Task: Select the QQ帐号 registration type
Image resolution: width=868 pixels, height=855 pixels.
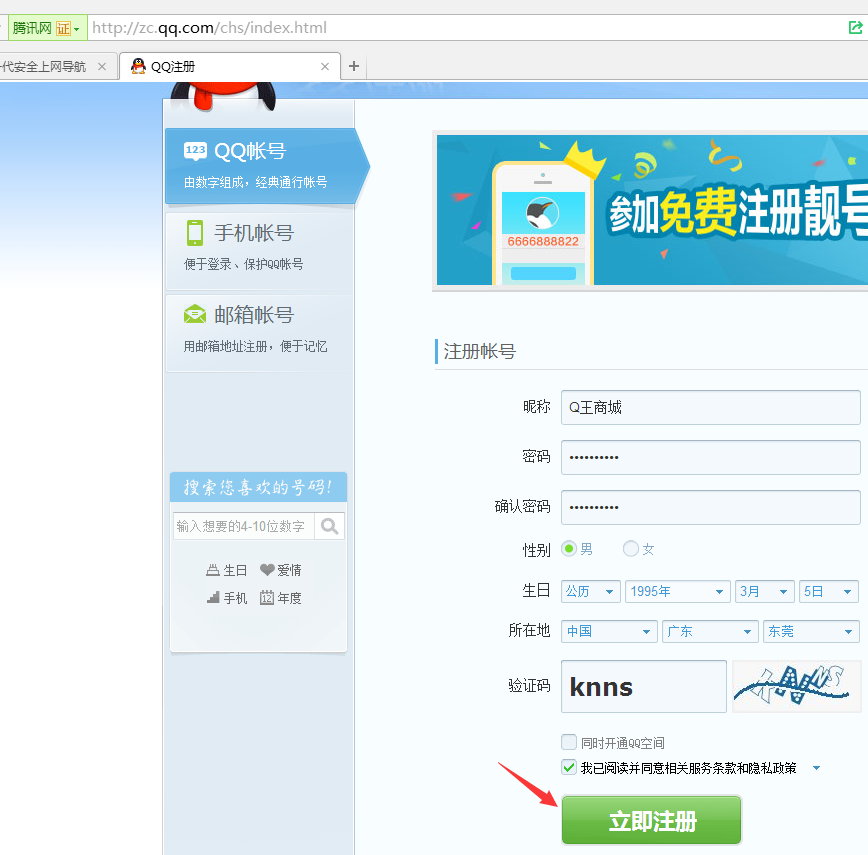Action: [x=265, y=166]
